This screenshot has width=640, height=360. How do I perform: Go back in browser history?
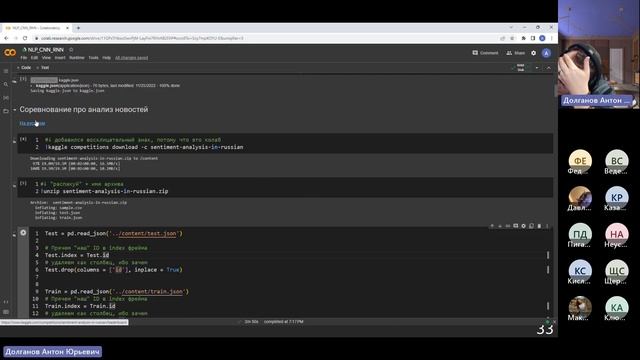pos(6,38)
